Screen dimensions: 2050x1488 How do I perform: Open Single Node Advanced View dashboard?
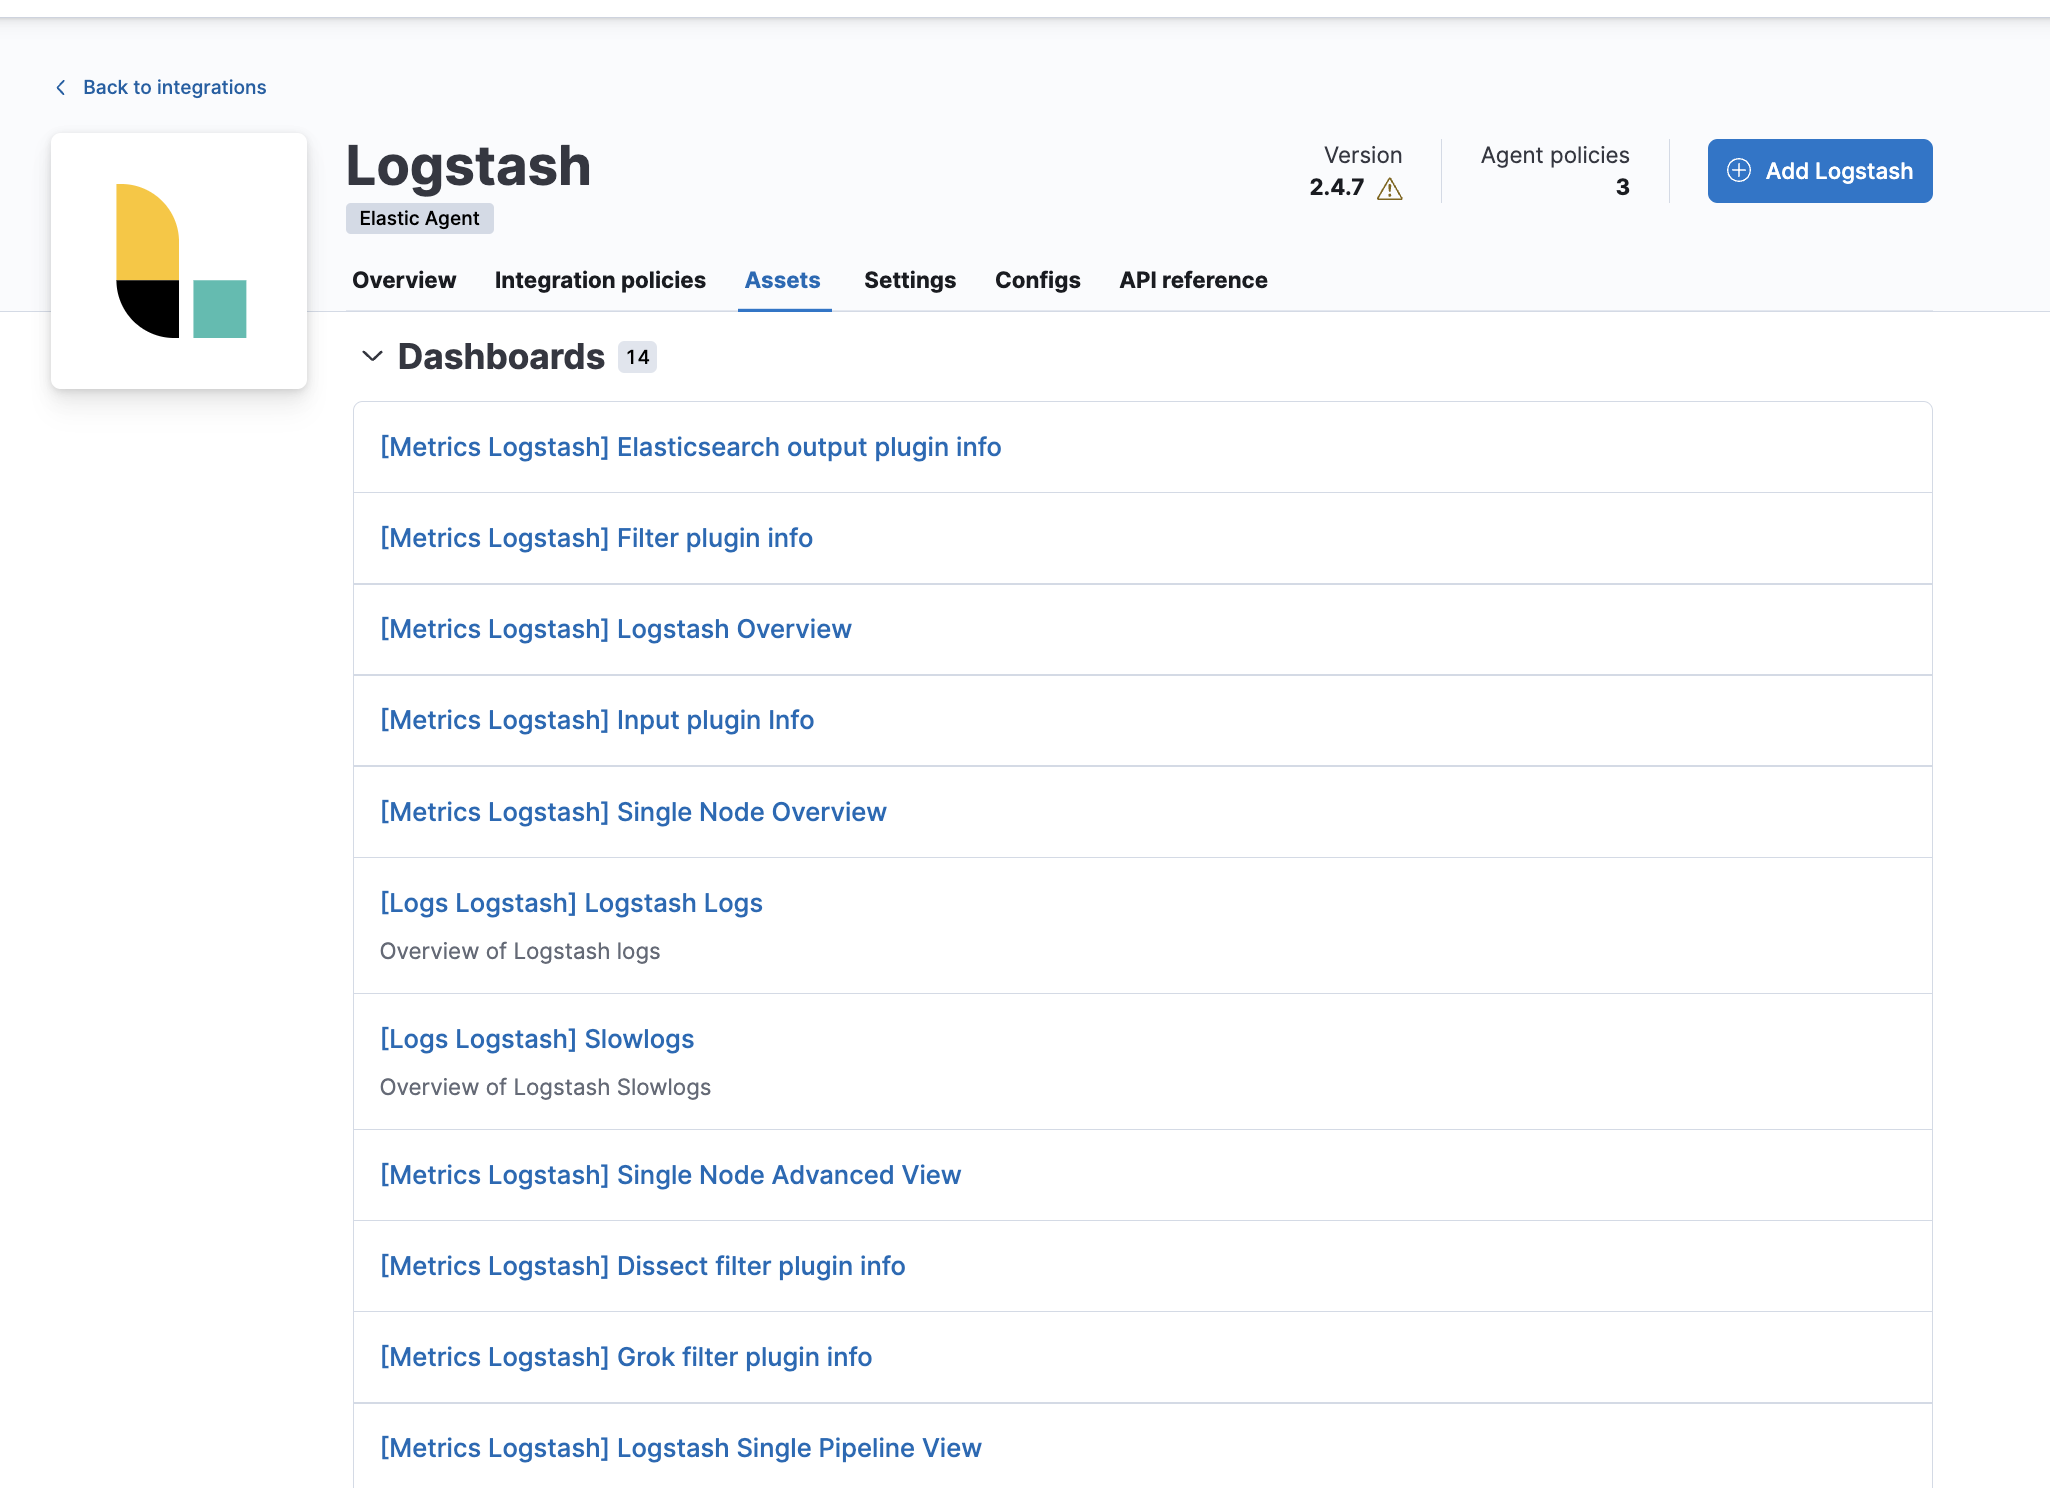pyautogui.click(x=670, y=1175)
